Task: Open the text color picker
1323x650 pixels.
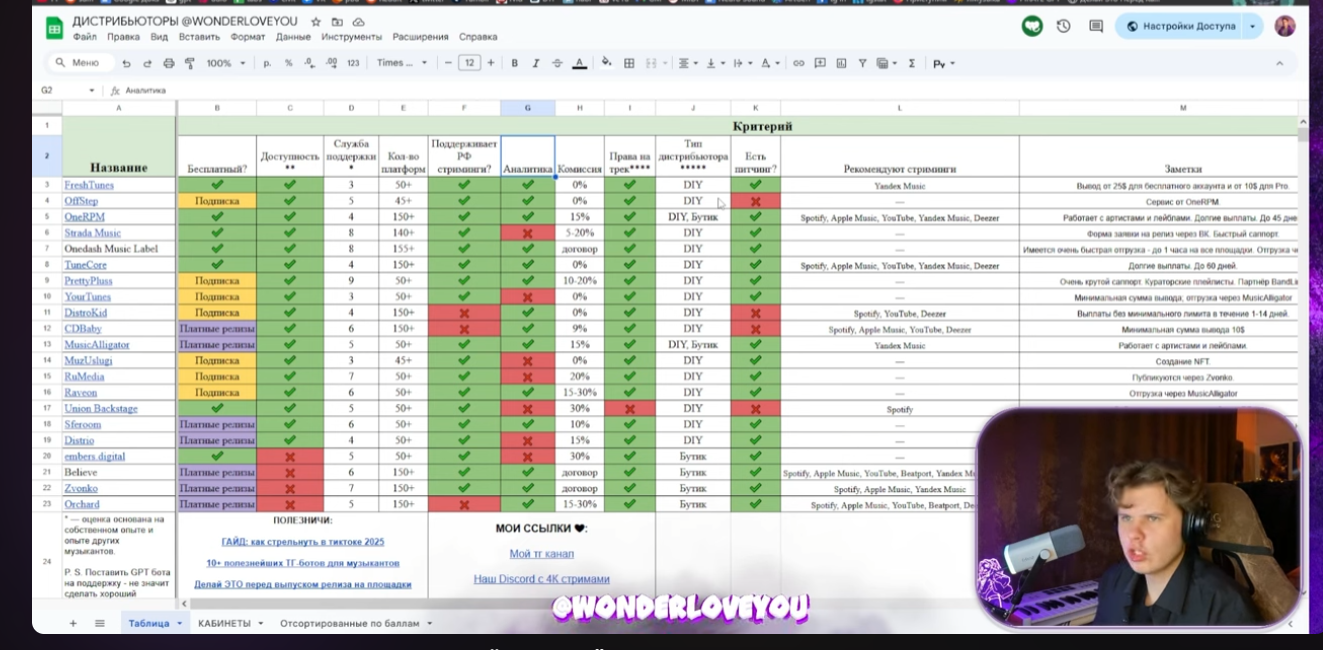Action: pos(579,63)
